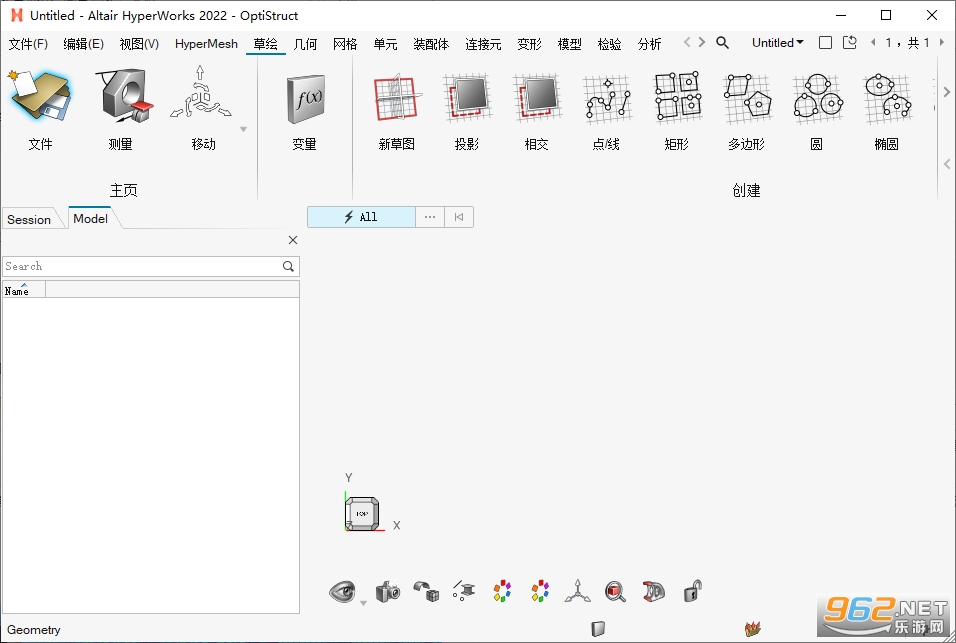Click the search icon in the Model browser field
This screenshot has width=956, height=643.
click(x=288, y=266)
